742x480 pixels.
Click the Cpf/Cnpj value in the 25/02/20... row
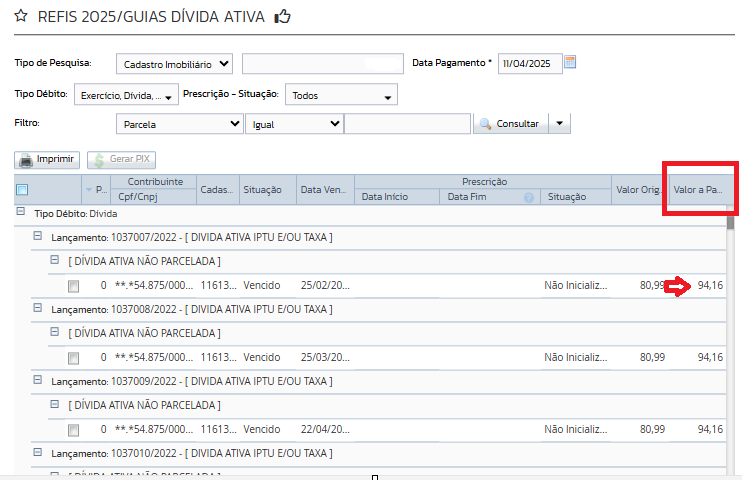[x=154, y=285]
